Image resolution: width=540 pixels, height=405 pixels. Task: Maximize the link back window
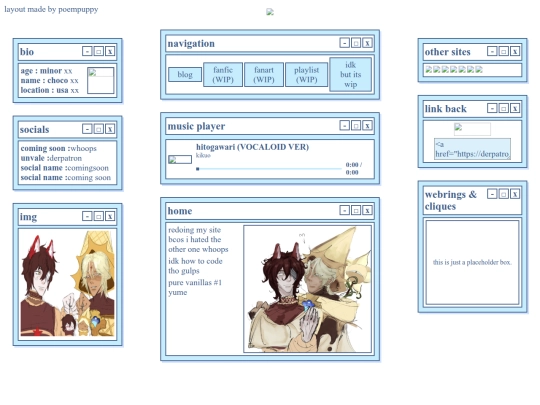(503, 108)
